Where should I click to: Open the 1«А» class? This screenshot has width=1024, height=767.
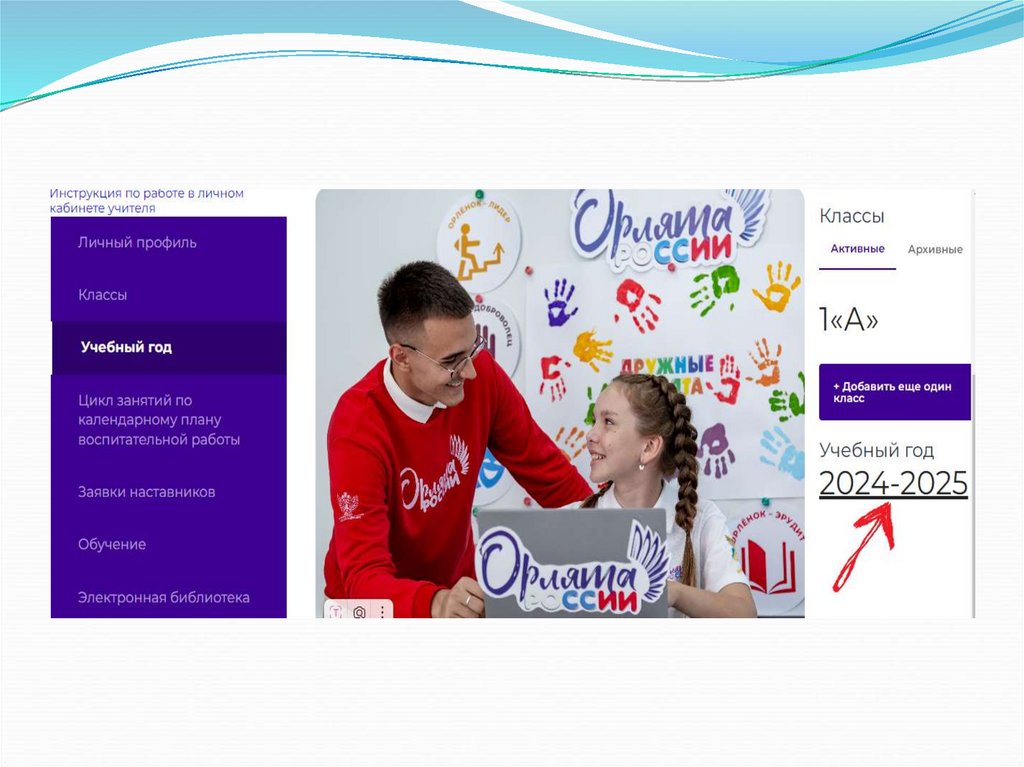click(848, 319)
